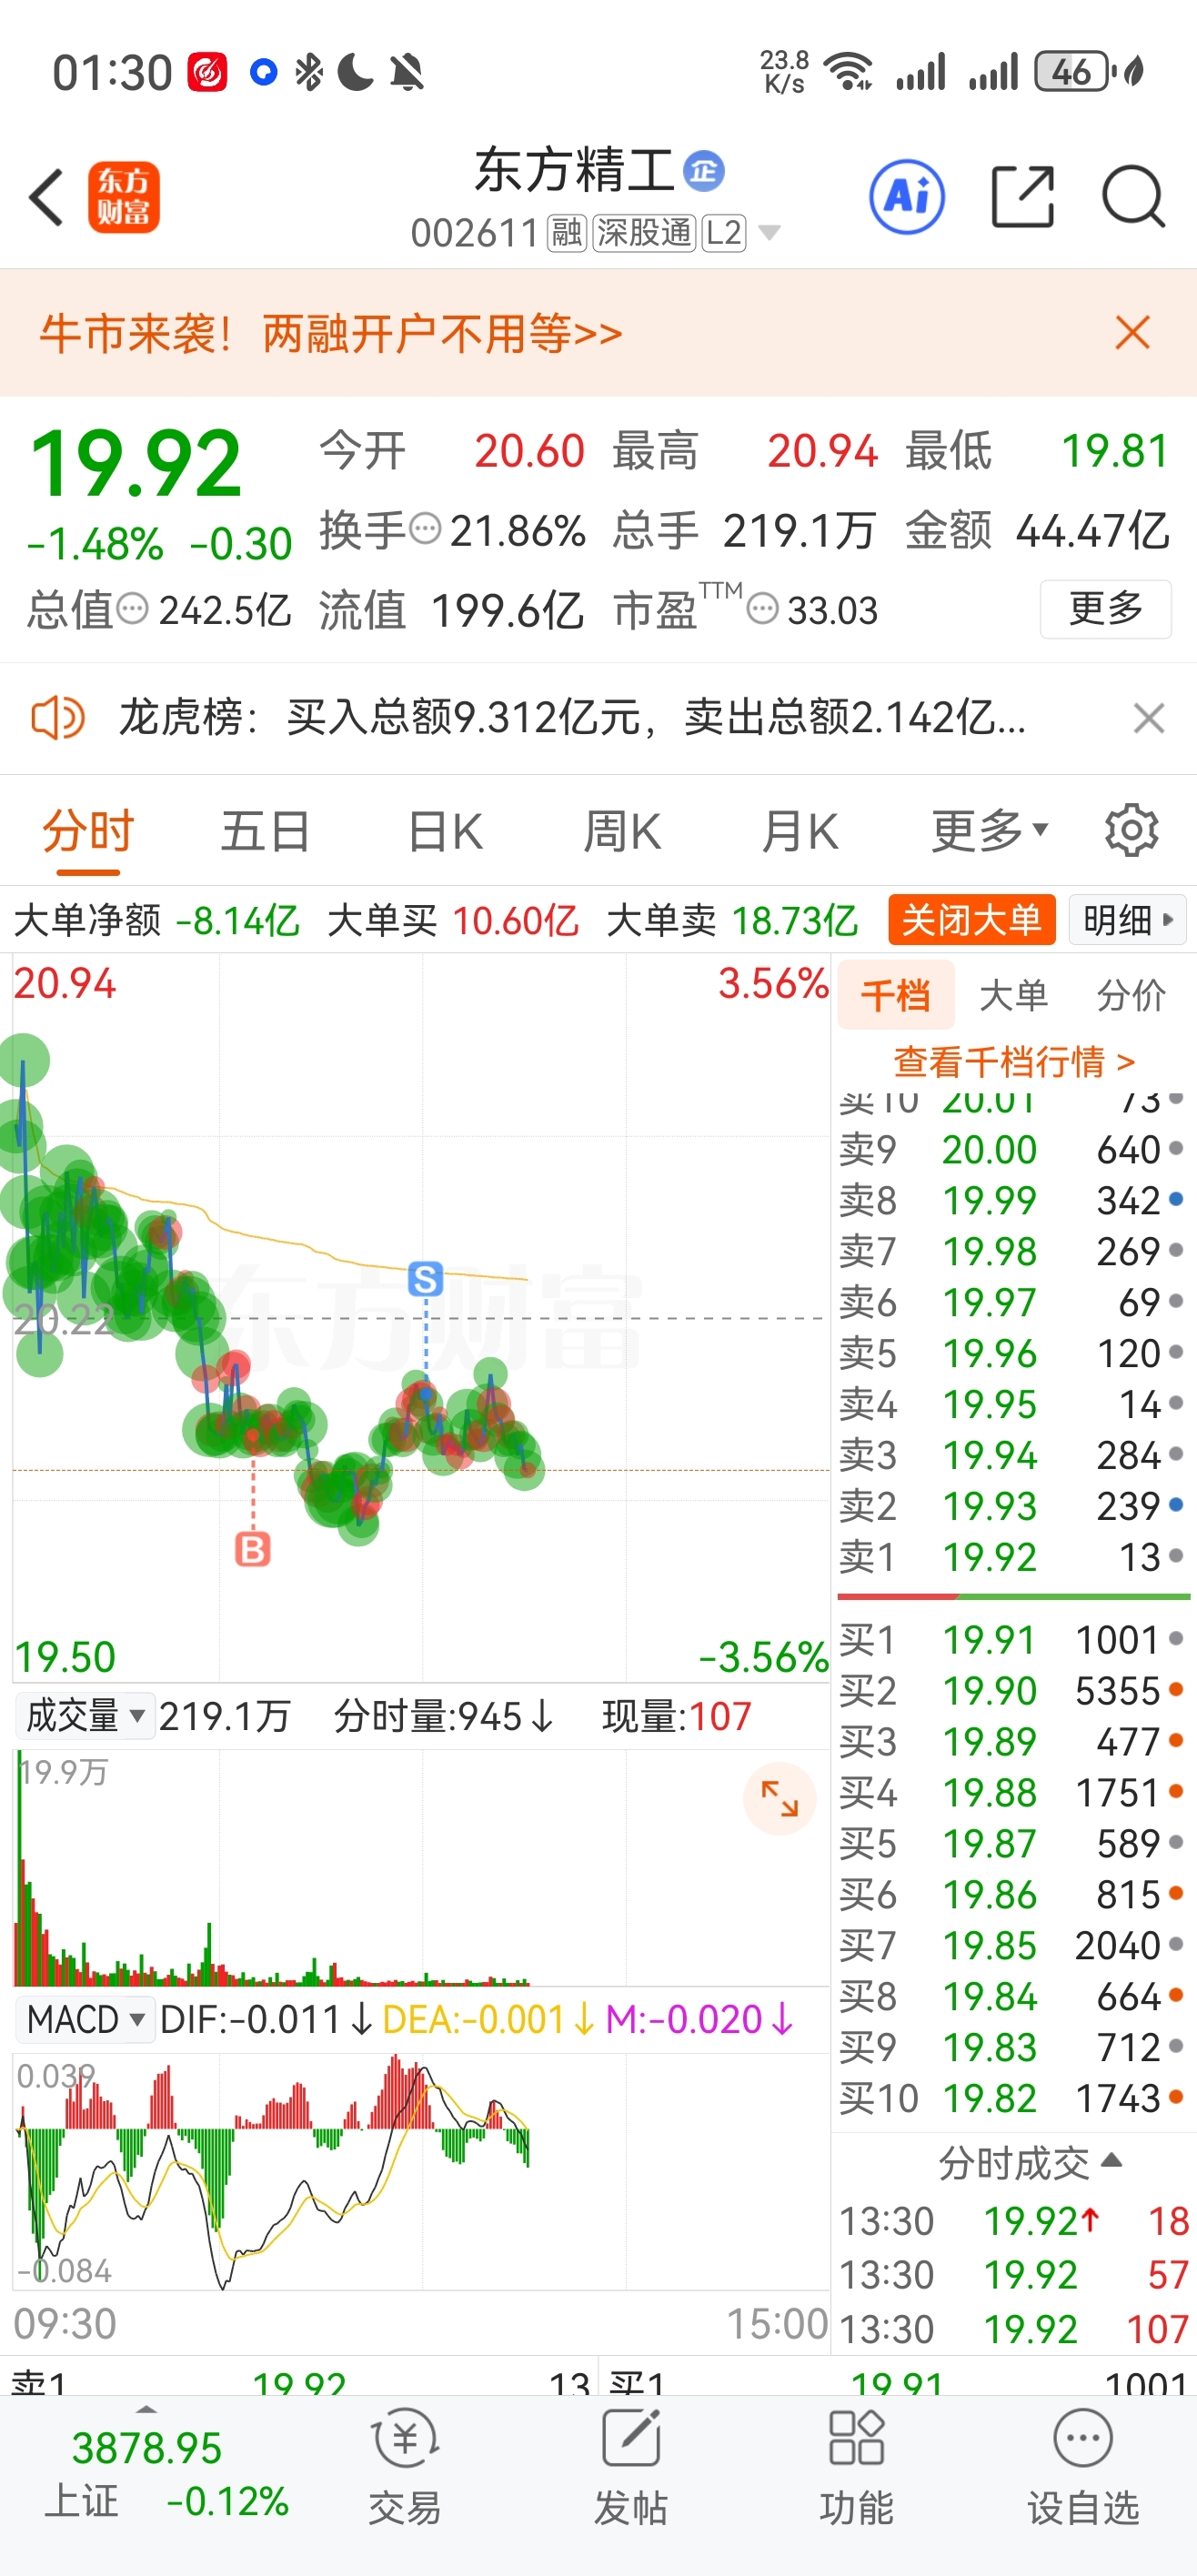Switch to the 日K chart tab

pos(445,831)
